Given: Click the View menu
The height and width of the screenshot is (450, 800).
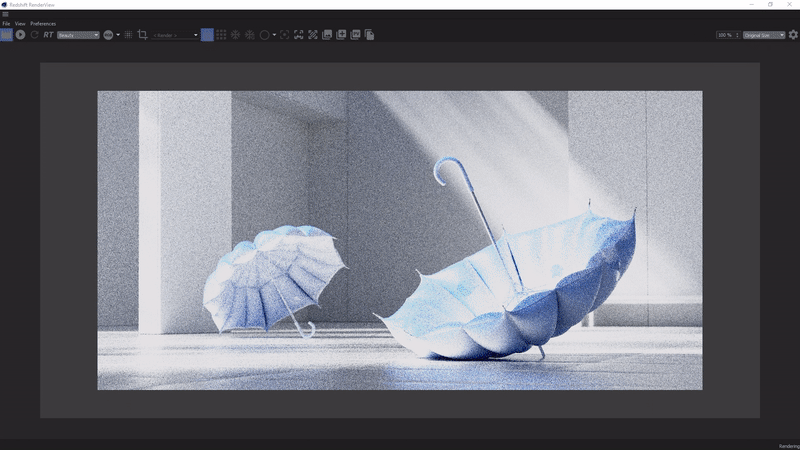Looking at the screenshot, I should click(x=20, y=23).
